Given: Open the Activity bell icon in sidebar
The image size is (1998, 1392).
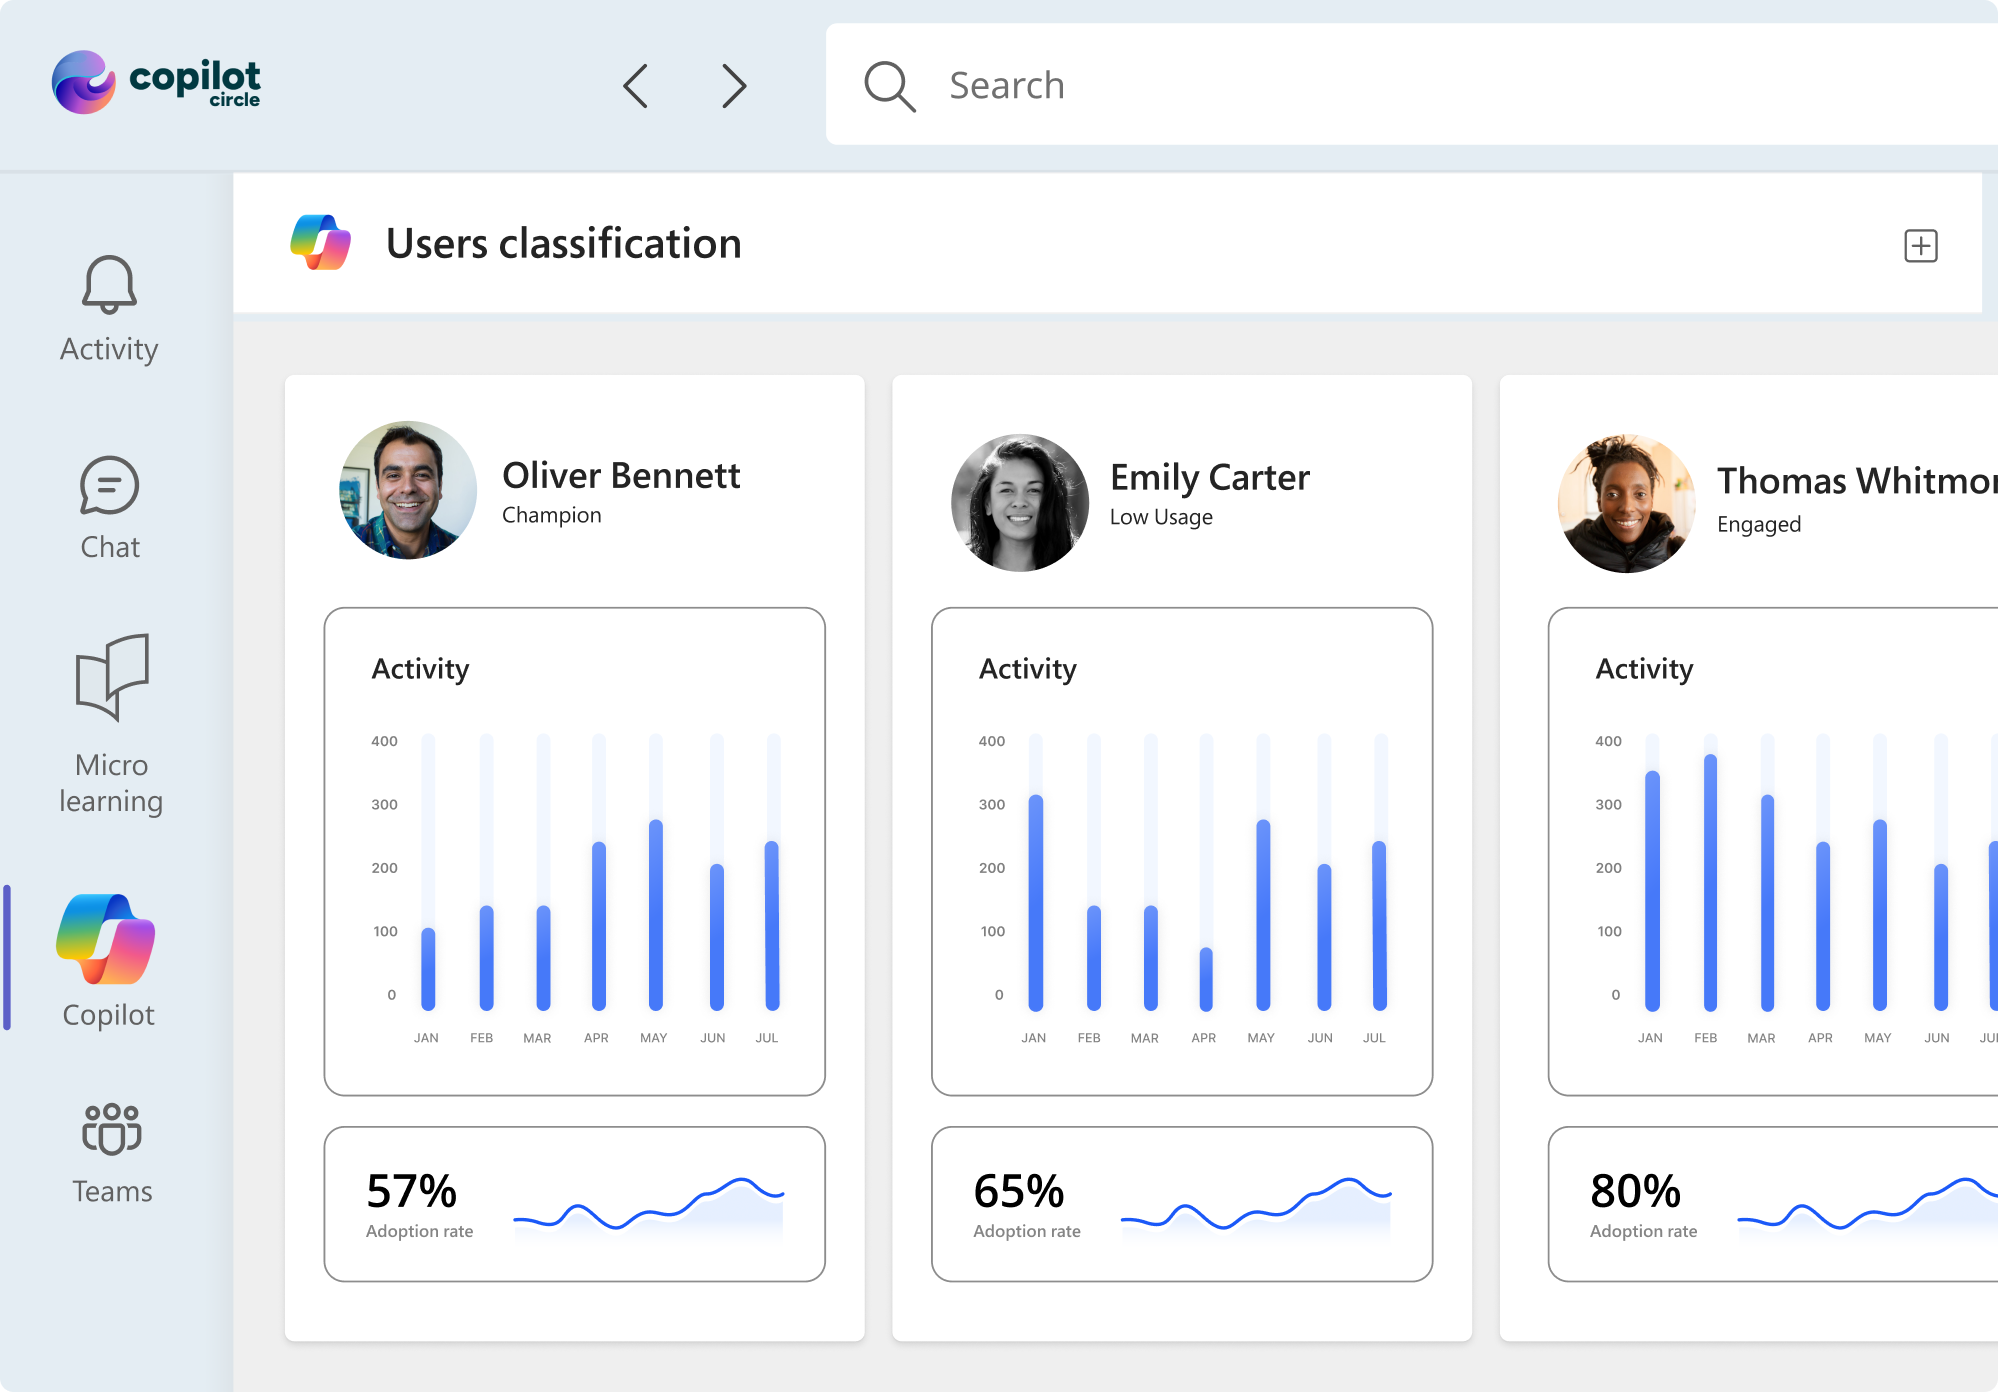Looking at the screenshot, I should [109, 285].
